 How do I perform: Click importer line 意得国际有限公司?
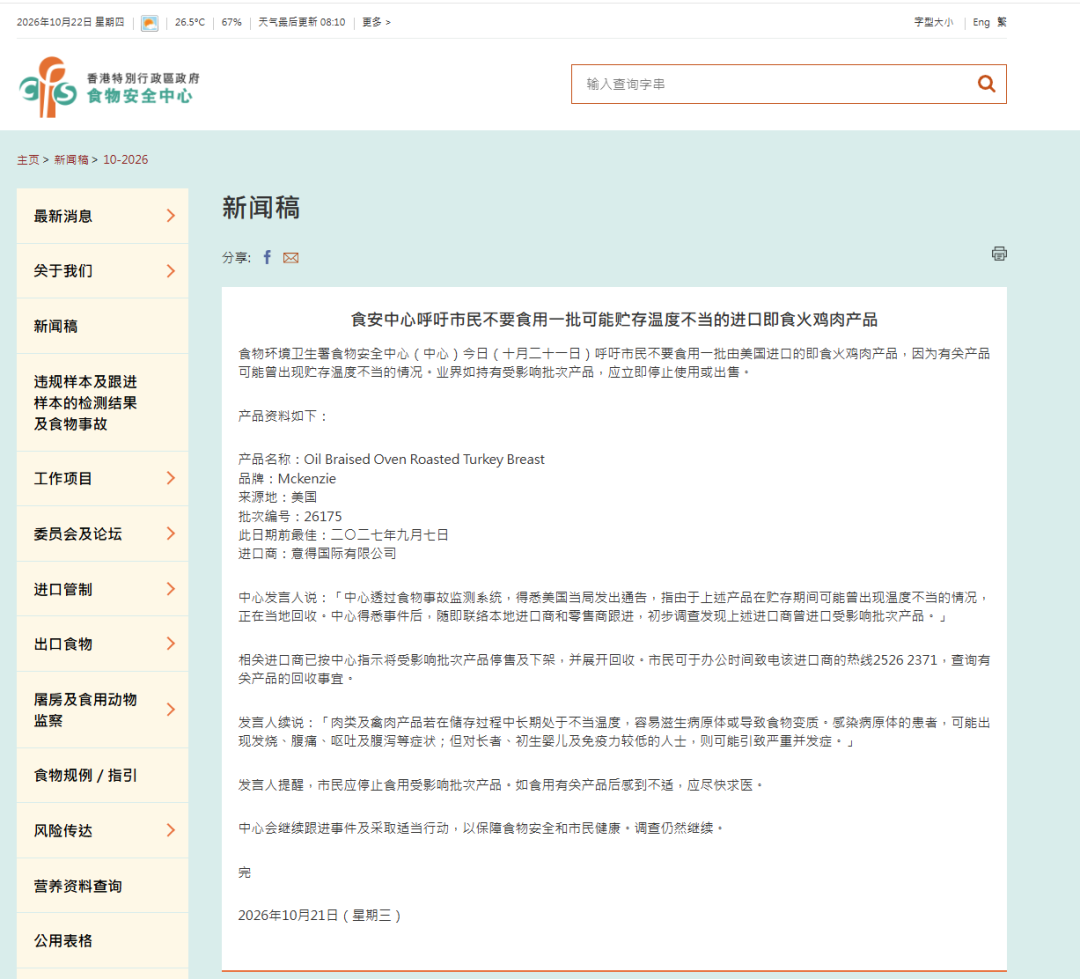(318, 553)
